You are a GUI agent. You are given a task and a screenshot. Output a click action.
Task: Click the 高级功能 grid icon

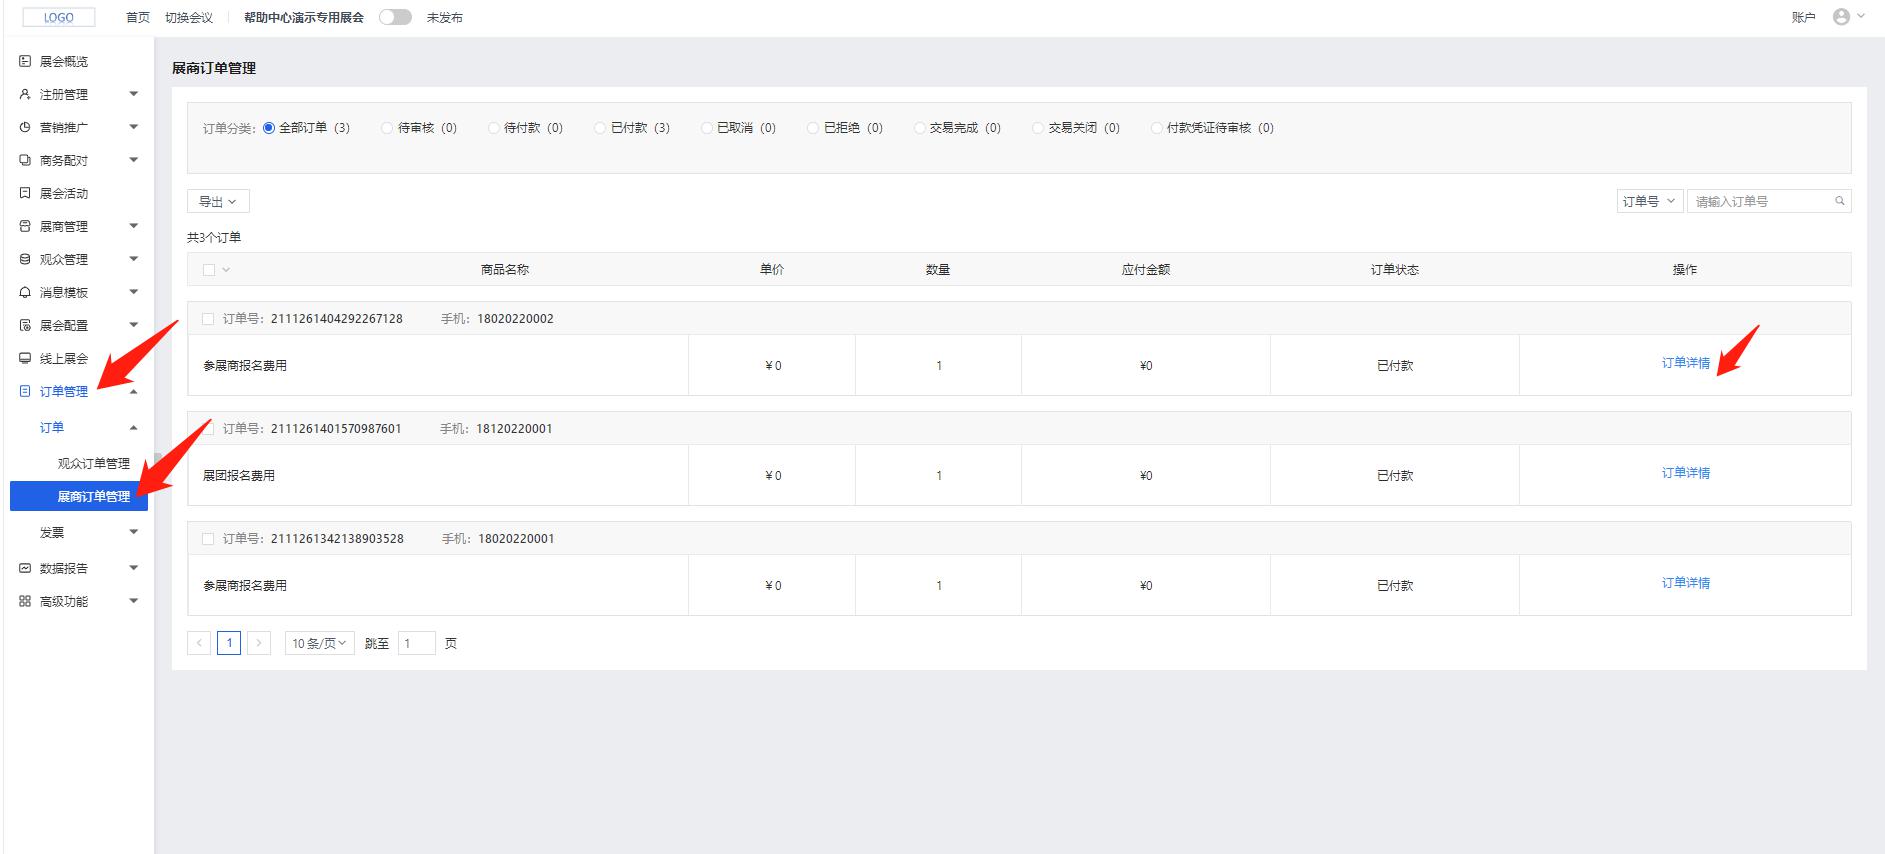25,601
